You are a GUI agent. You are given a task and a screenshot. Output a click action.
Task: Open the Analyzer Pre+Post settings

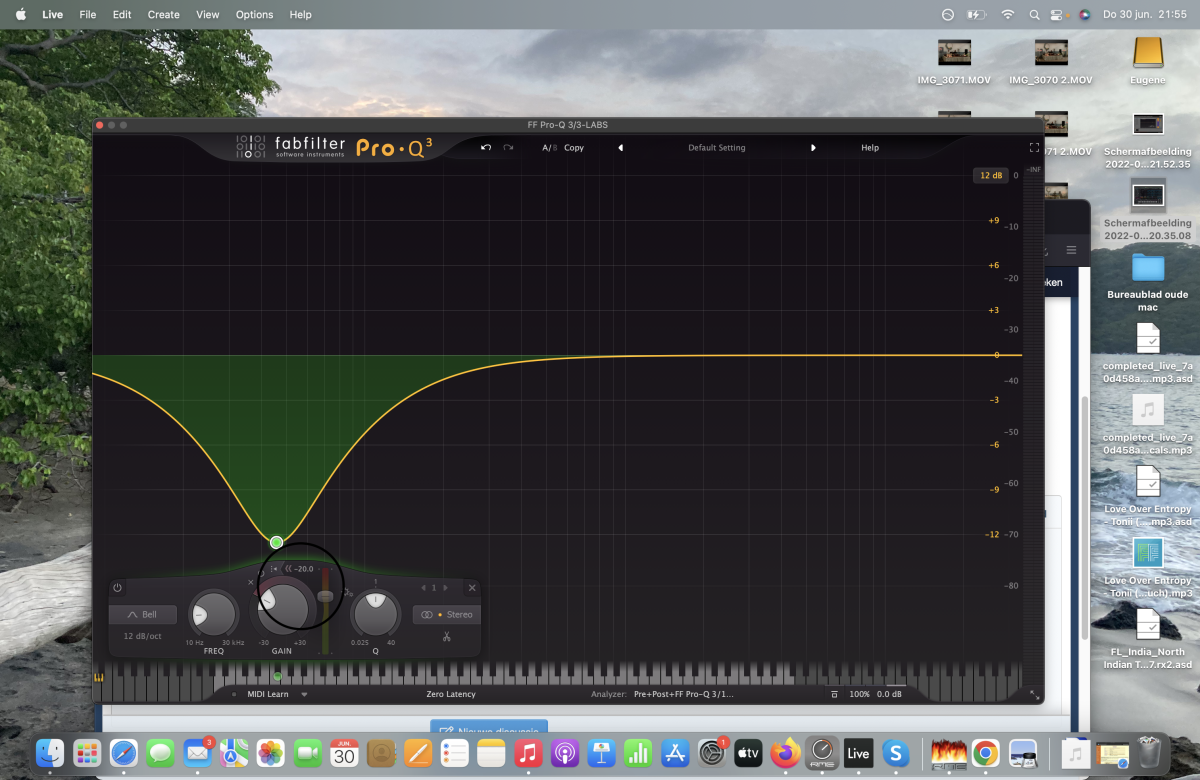[x=683, y=694]
